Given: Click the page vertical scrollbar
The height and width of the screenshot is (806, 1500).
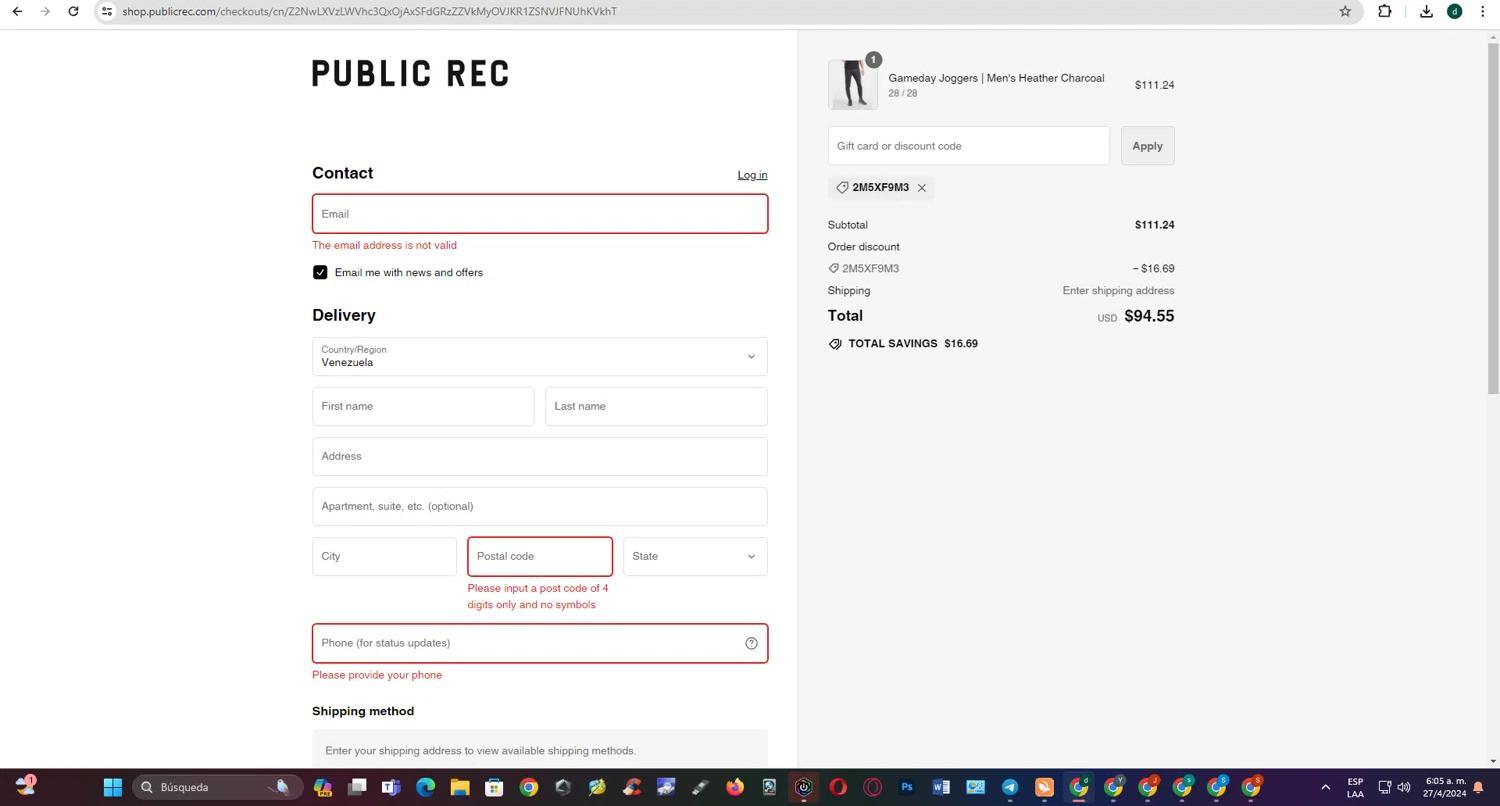Looking at the screenshot, I should click(1493, 220).
